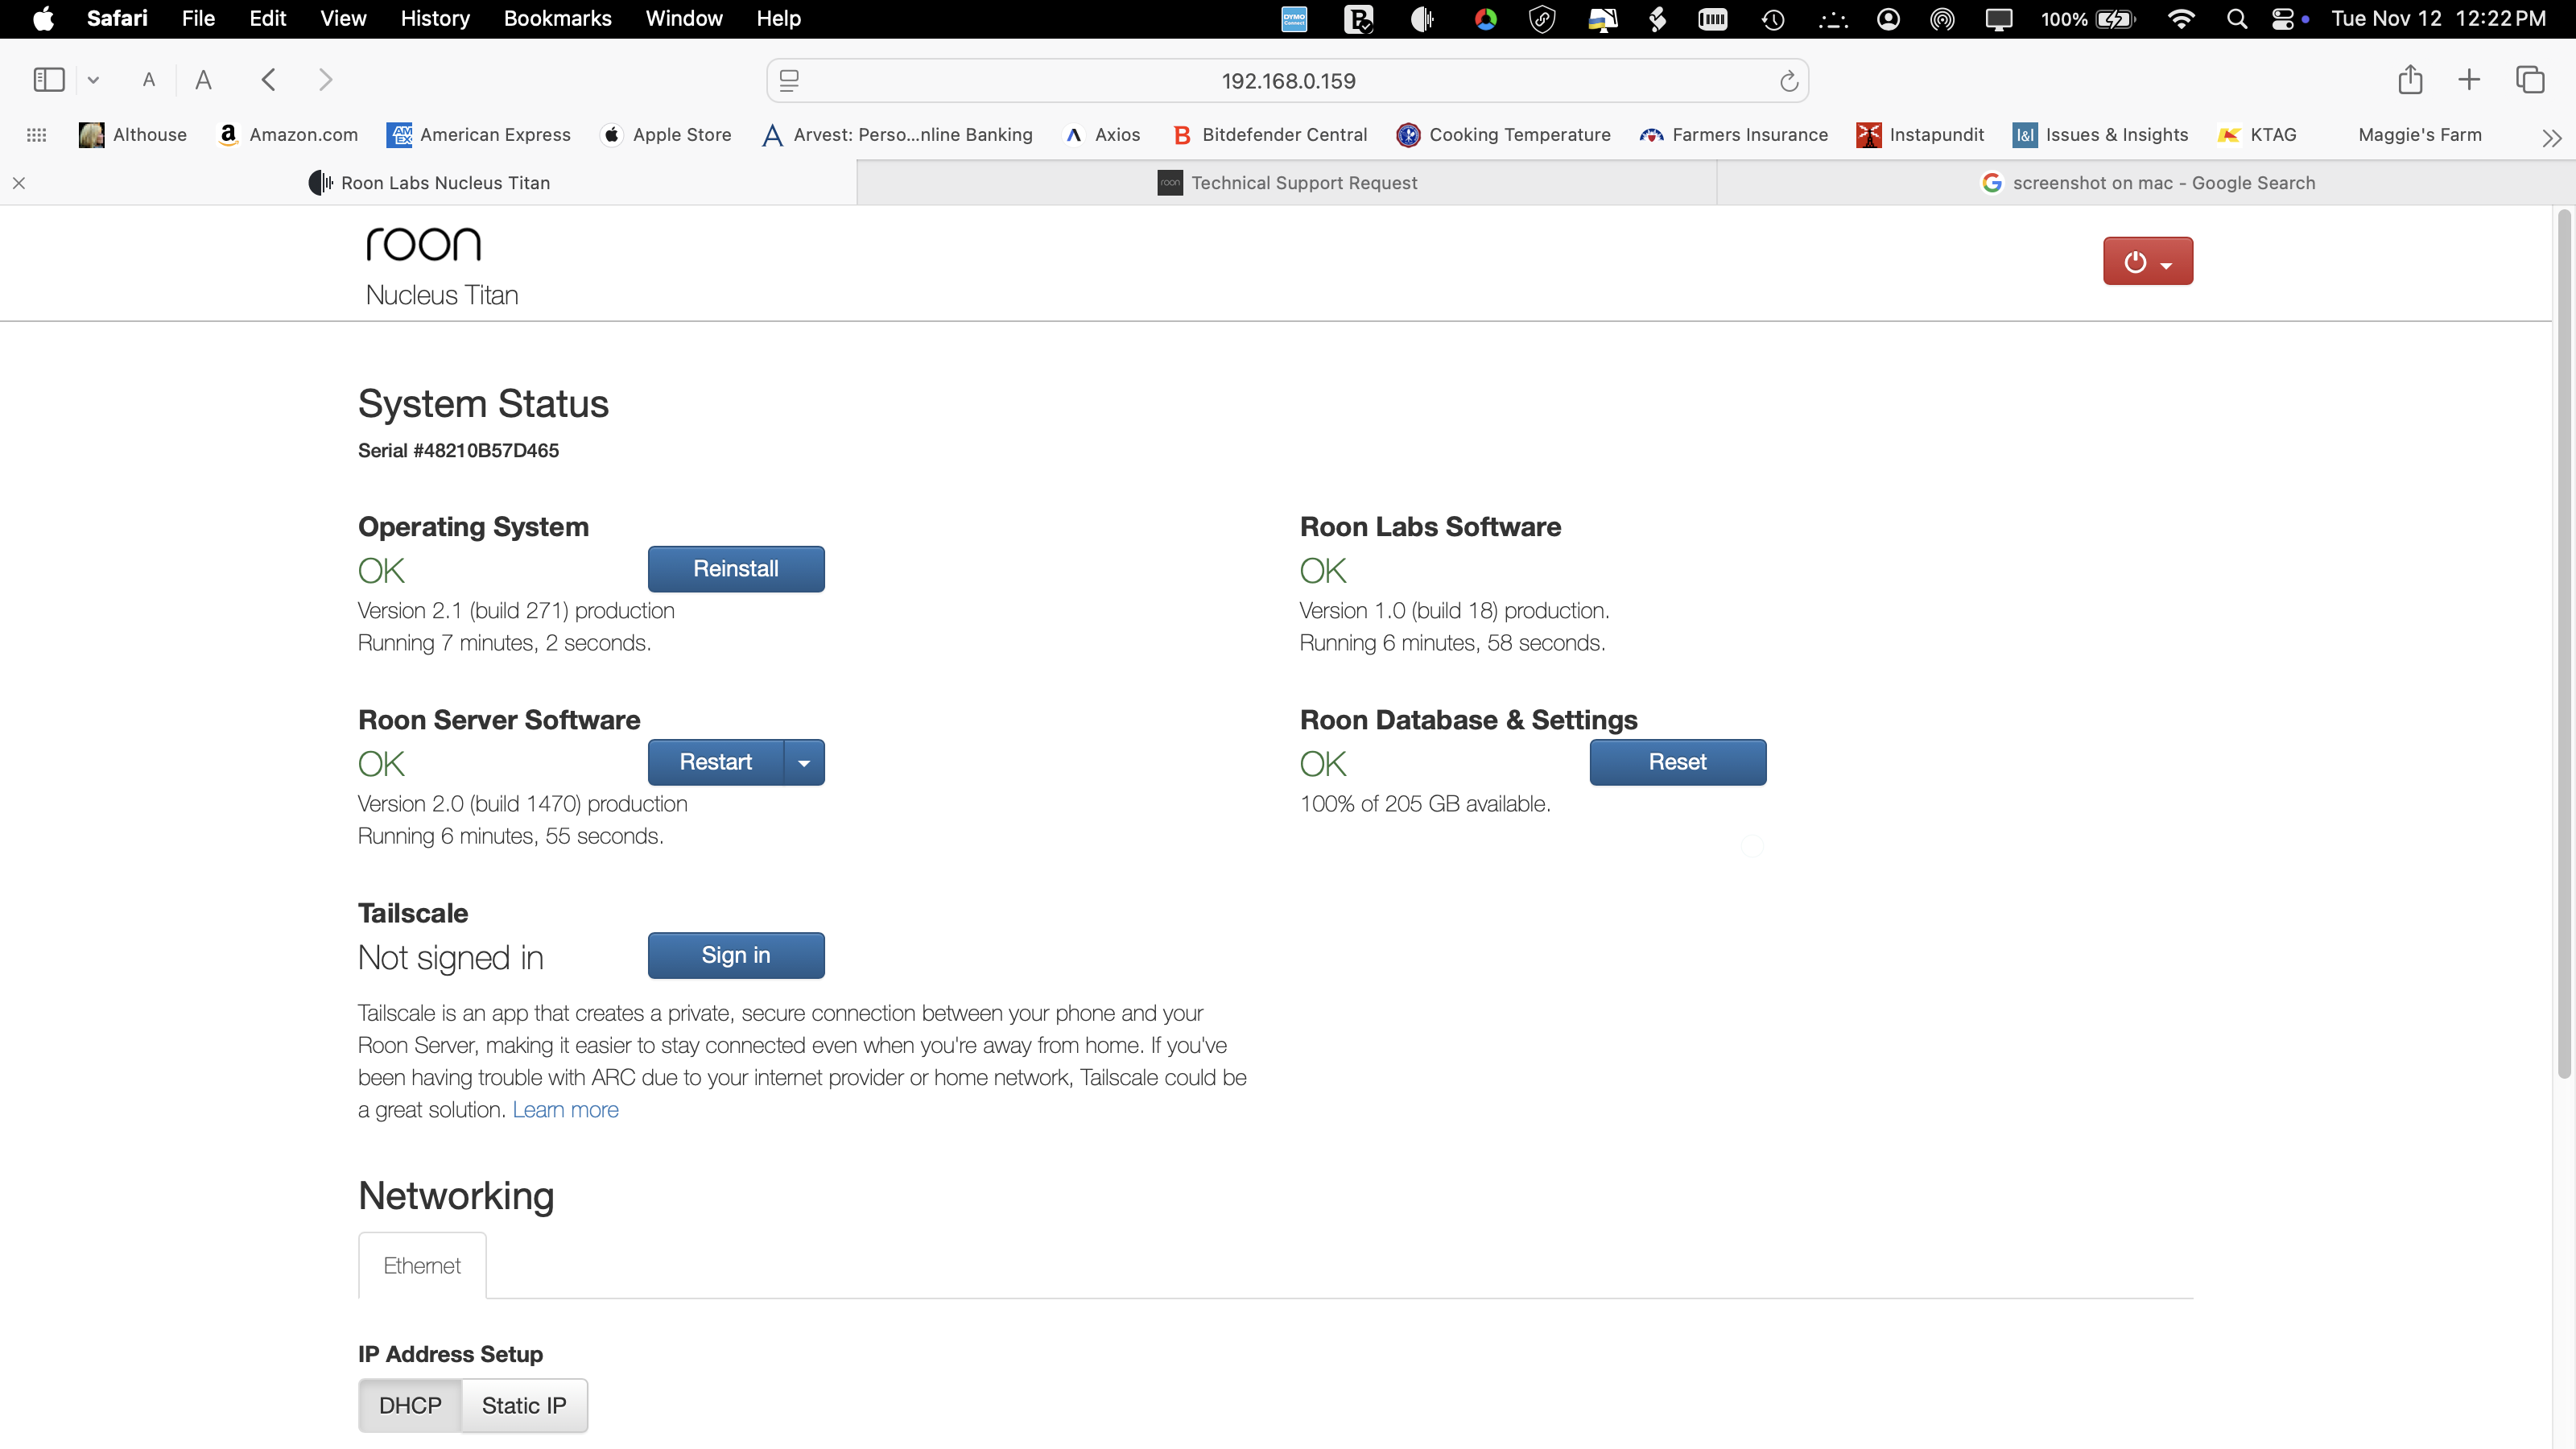Open the Arvest online banking bookmark
2576x1449 pixels.
[x=897, y=135]
